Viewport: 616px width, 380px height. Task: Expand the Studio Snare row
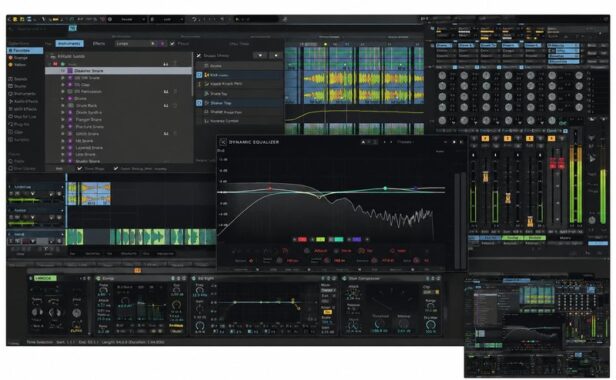63,161
